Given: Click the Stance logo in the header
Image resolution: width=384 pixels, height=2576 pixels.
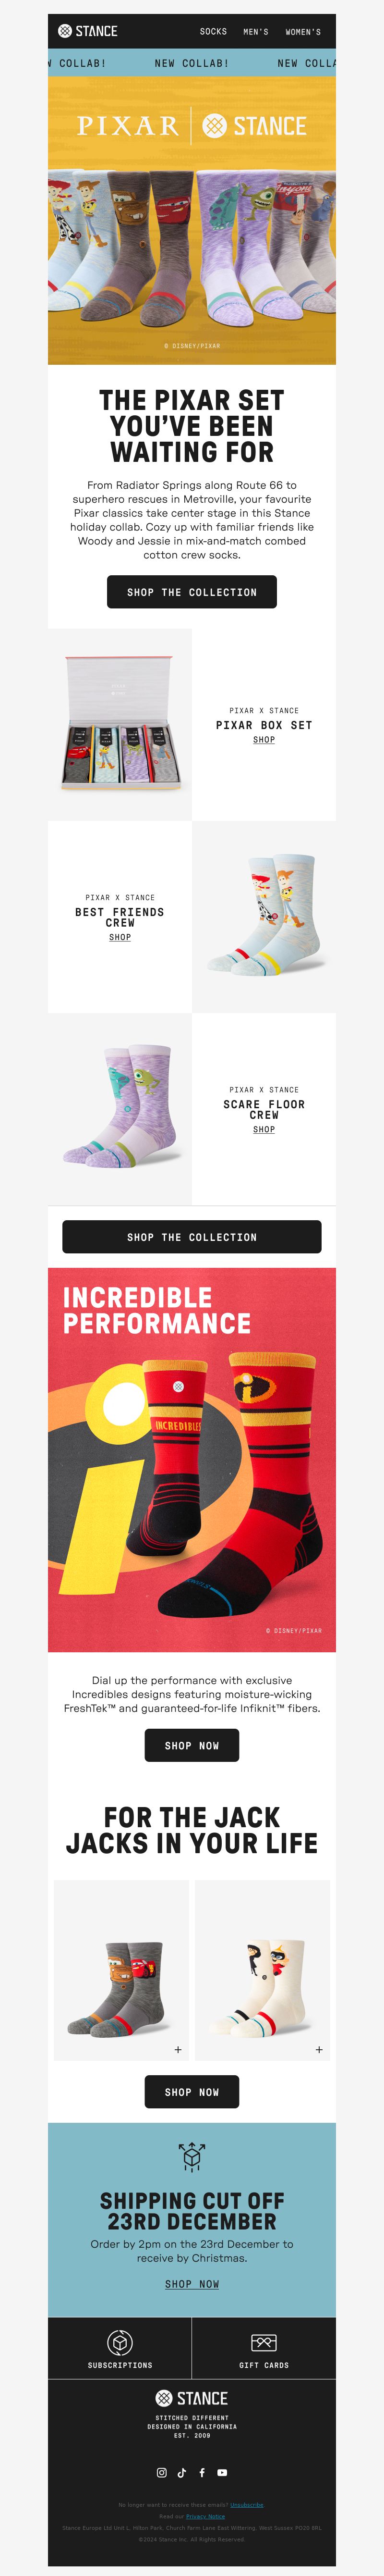Looking at the screenshot, I should click(x=88, y=31).
